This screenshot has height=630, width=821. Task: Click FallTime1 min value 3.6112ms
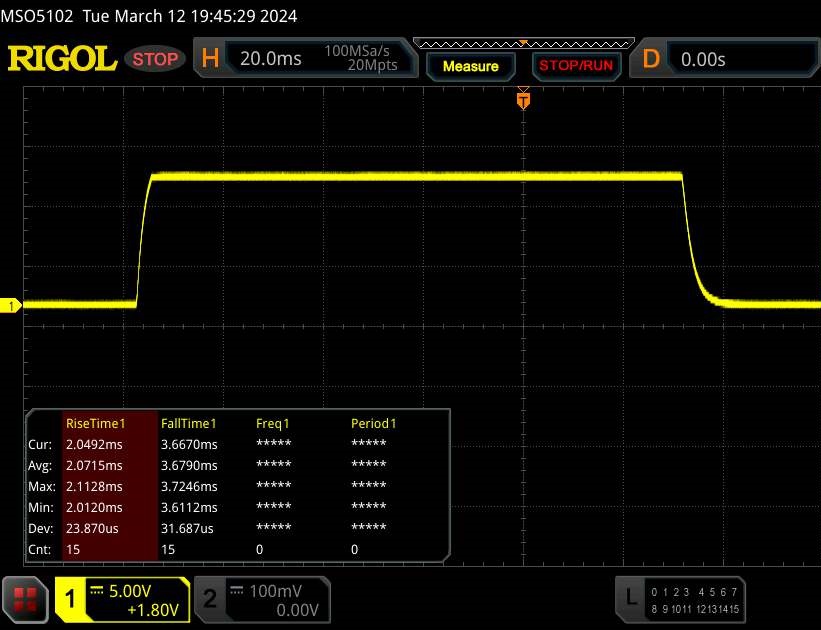(x=189, y=507)
